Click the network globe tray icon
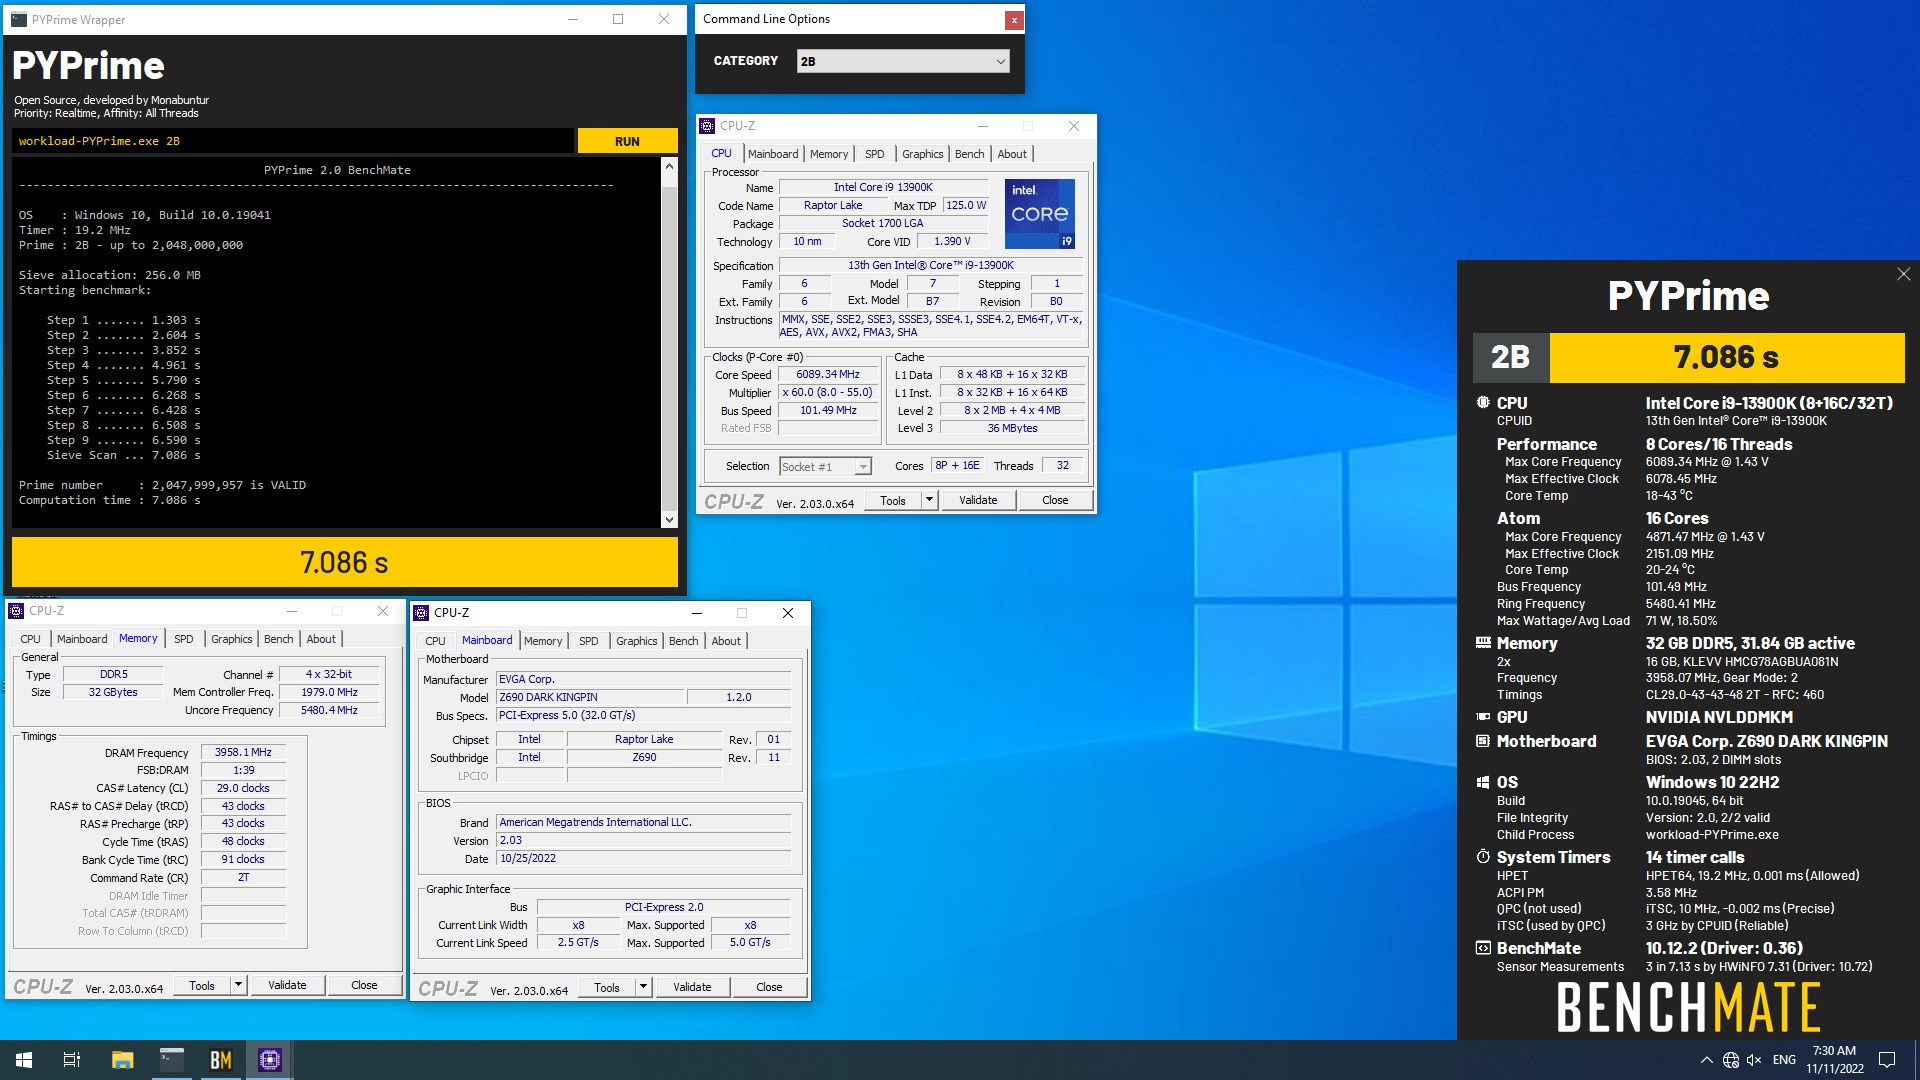 click(1730, 1060)
